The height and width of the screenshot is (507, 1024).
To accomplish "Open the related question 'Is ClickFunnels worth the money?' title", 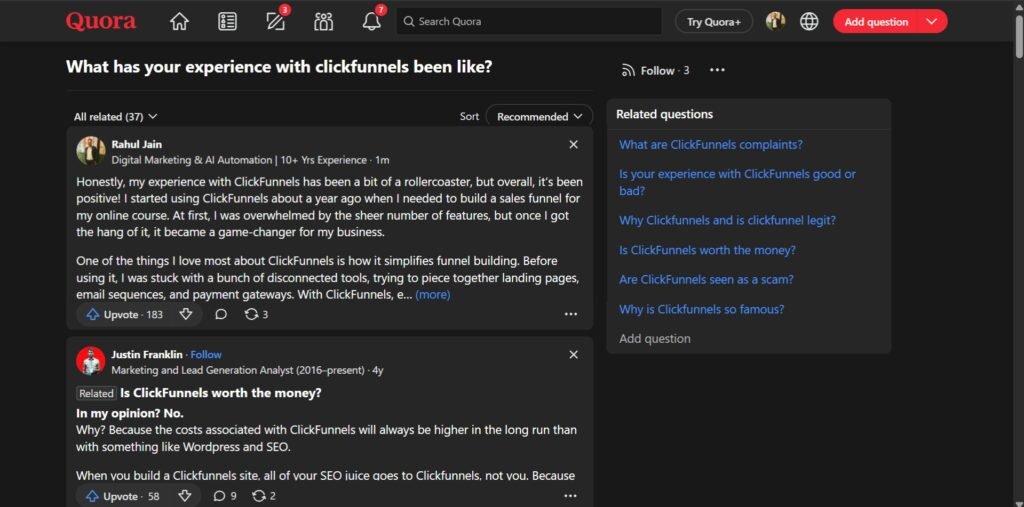I will pyautogui.click(x=221, y=393).
